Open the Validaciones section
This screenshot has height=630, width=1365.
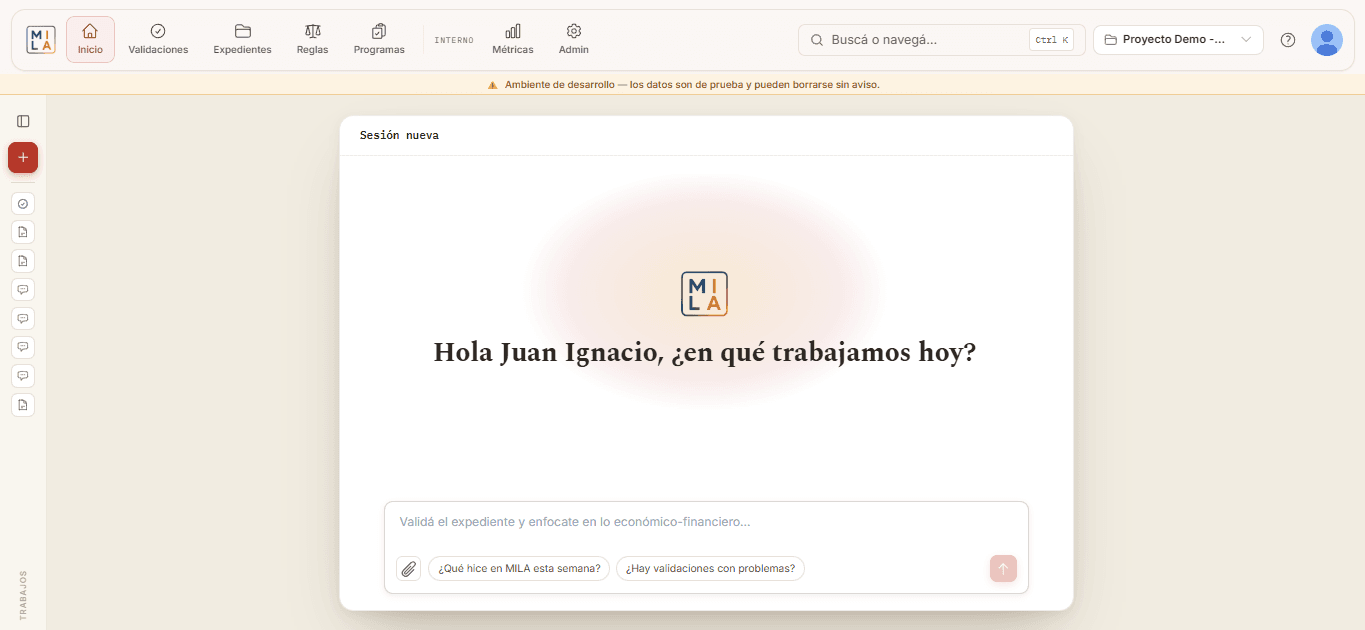[158, 40]
